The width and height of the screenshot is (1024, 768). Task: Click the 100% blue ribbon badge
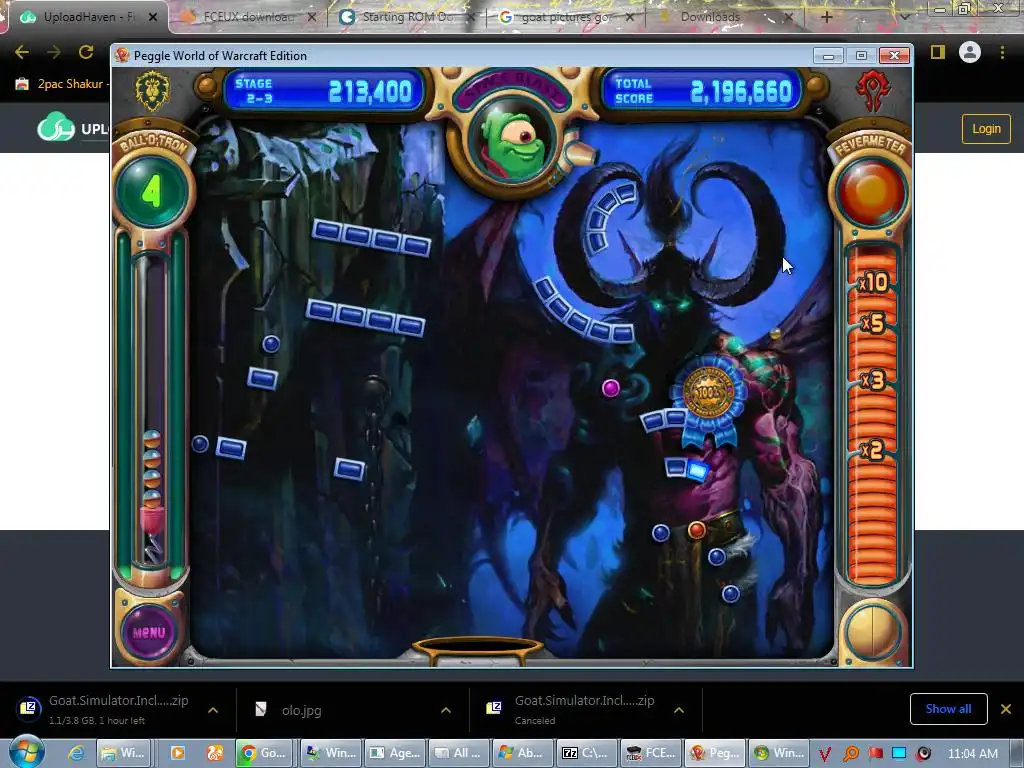tap(709, 400)
